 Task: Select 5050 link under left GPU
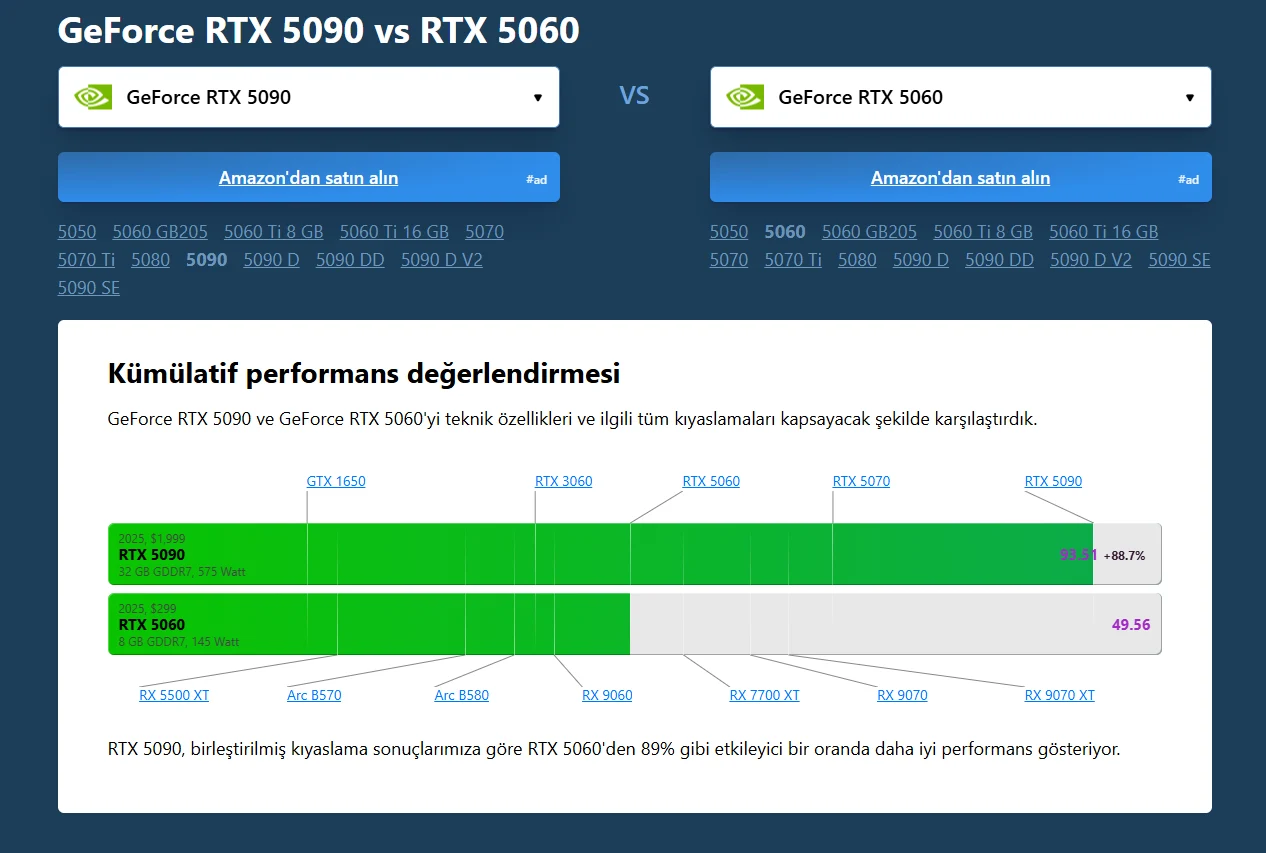(x=77, y=232)
